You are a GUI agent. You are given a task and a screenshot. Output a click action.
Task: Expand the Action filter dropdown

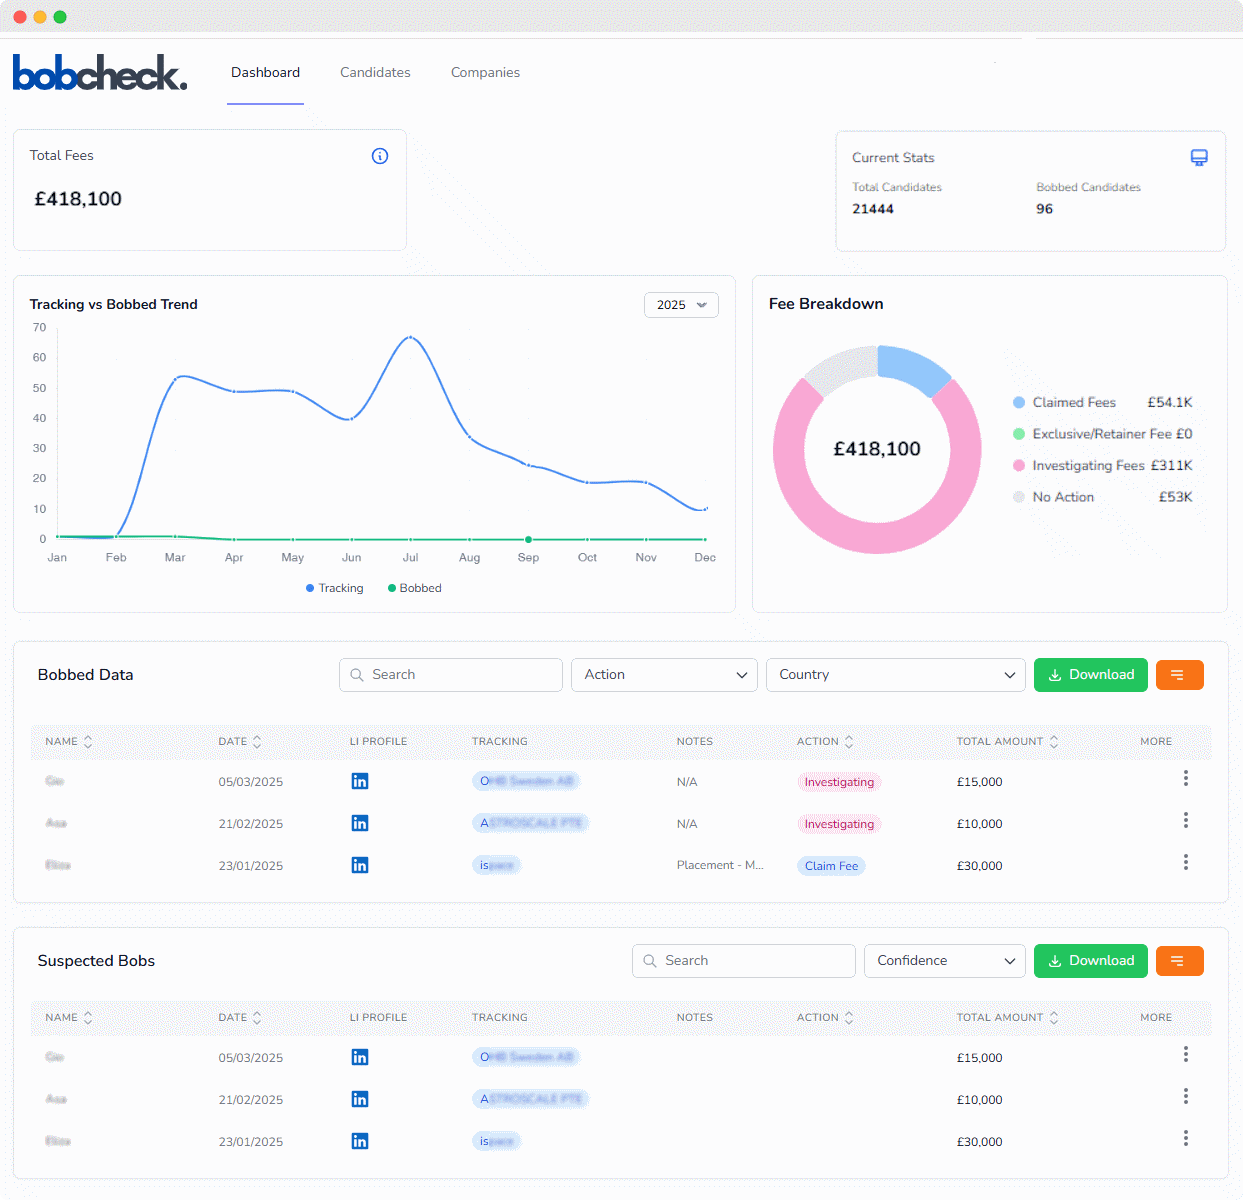[664, 675]
